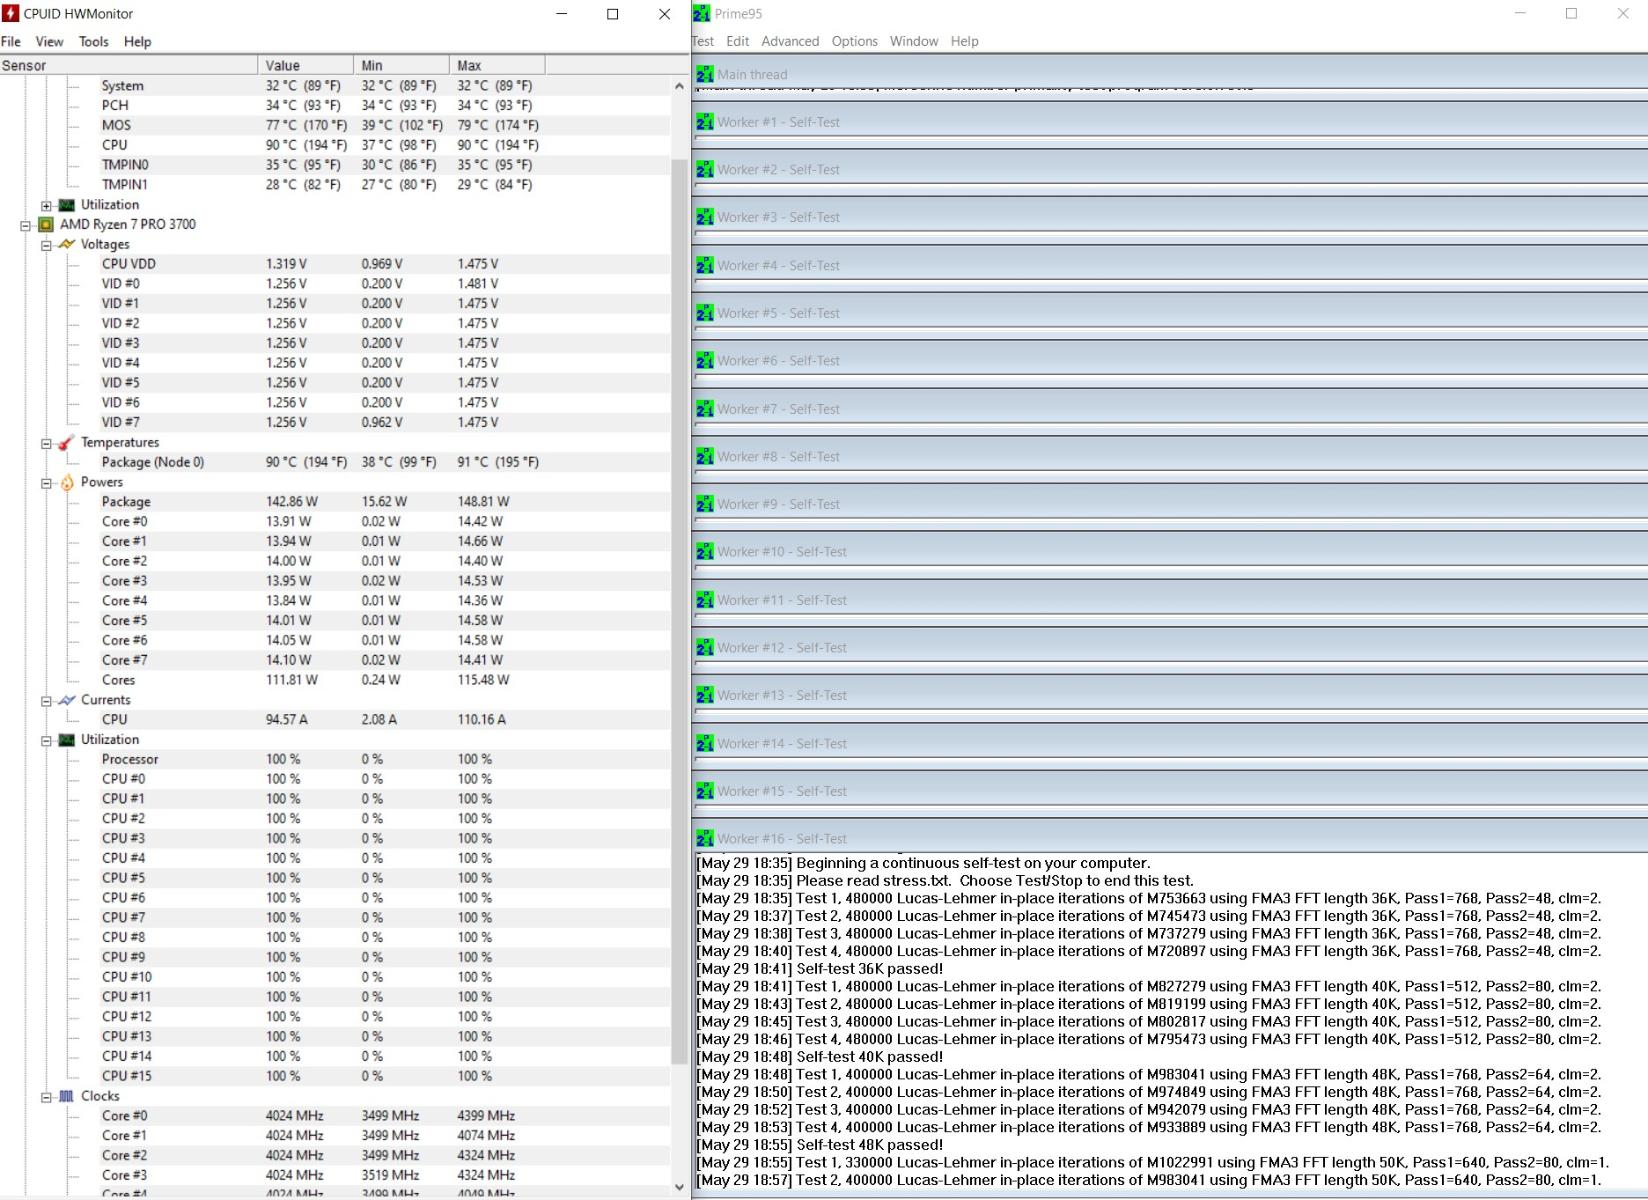Click the Worker #11 window icon
This screenshot has width=1648, height=1200.
[705, 600]
